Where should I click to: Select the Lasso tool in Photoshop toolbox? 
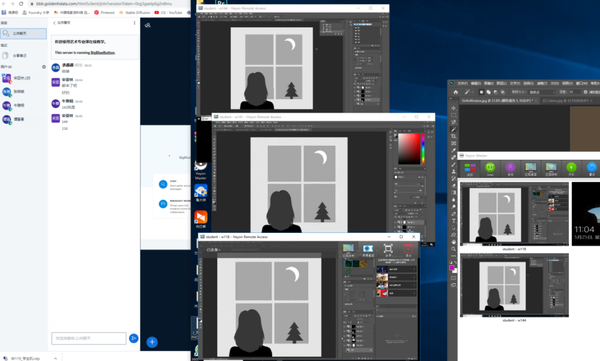point(453,122)
